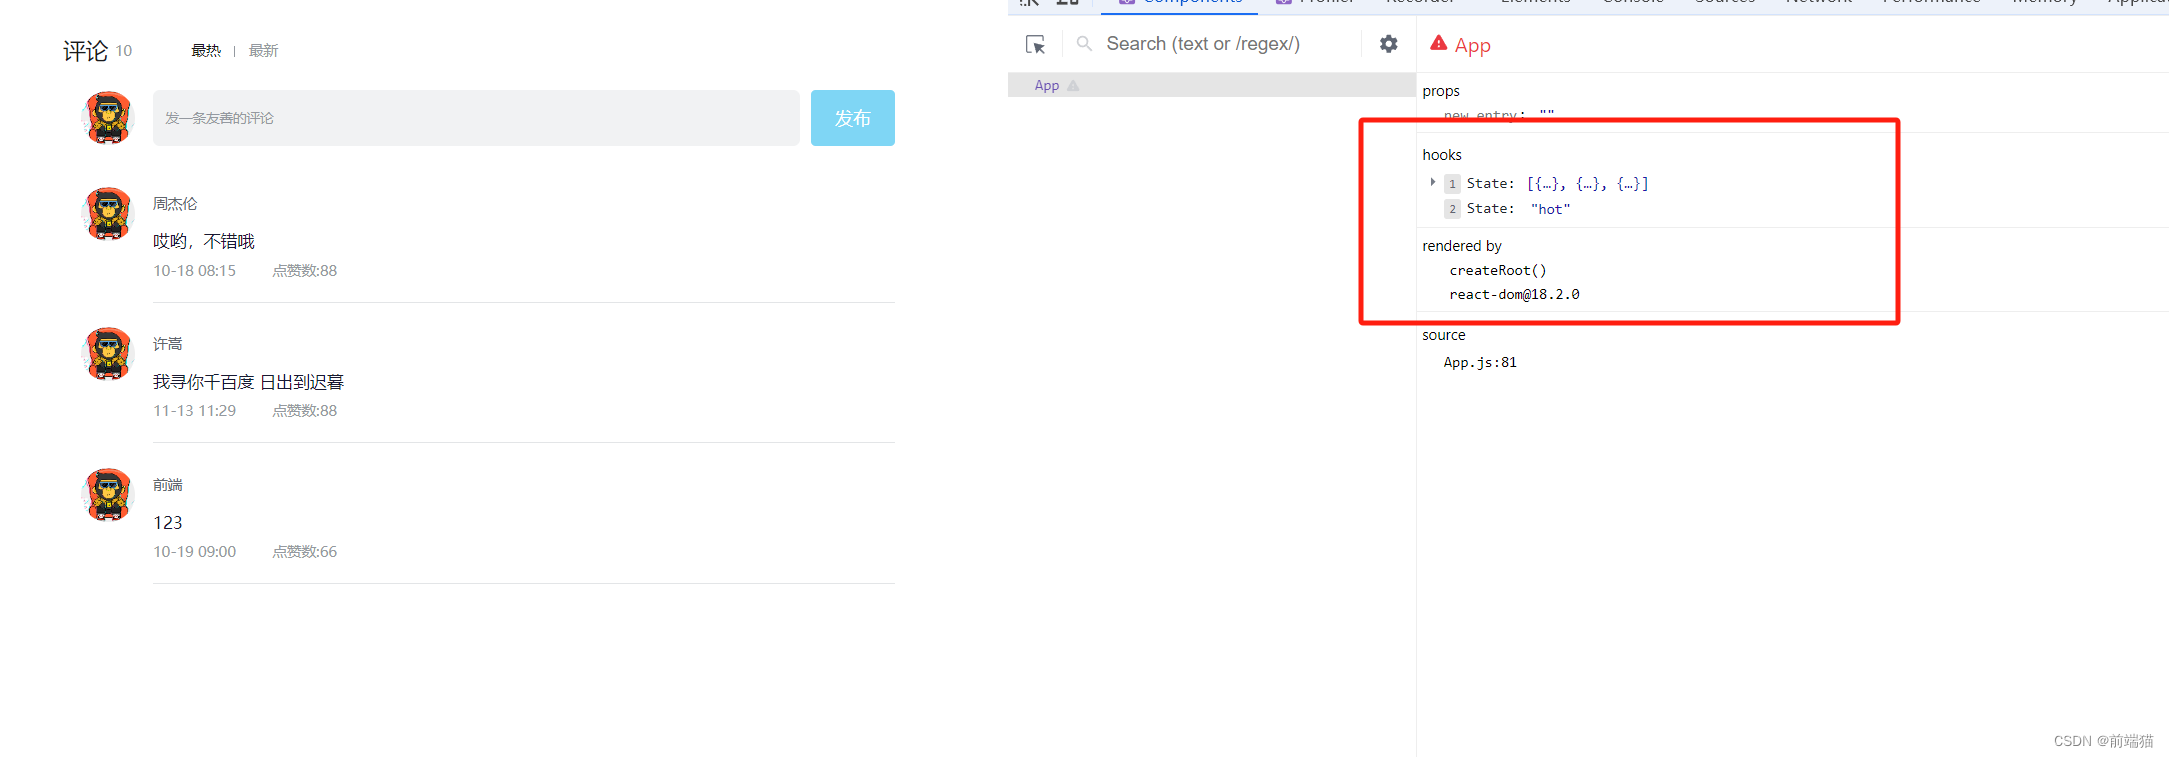This screenshot has height=757, width=2169.
Task: Click 周杰伦's avatar image
Action: (x=108, y=214)
